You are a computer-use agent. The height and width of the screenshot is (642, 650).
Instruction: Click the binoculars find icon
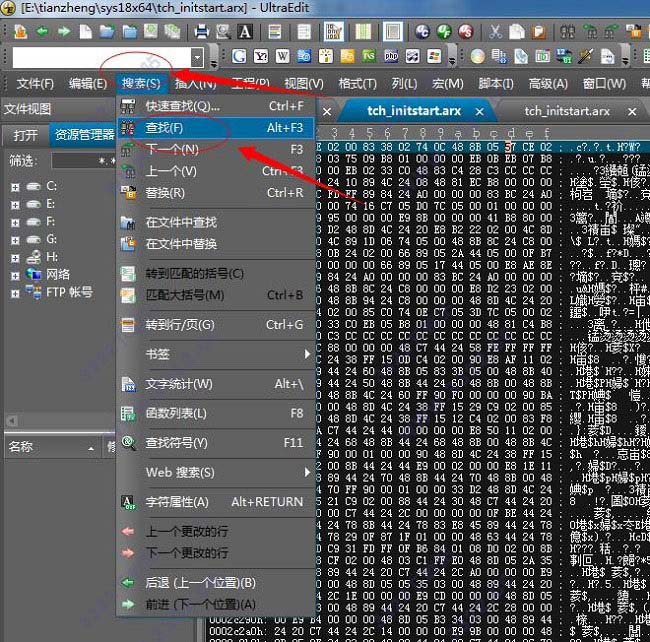pos(568,31)
